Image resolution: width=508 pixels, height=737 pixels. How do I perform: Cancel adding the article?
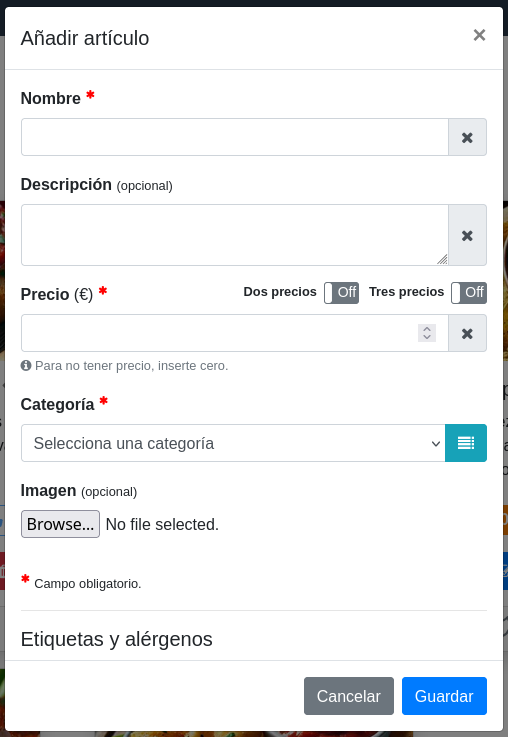click(x=349, y=696)
